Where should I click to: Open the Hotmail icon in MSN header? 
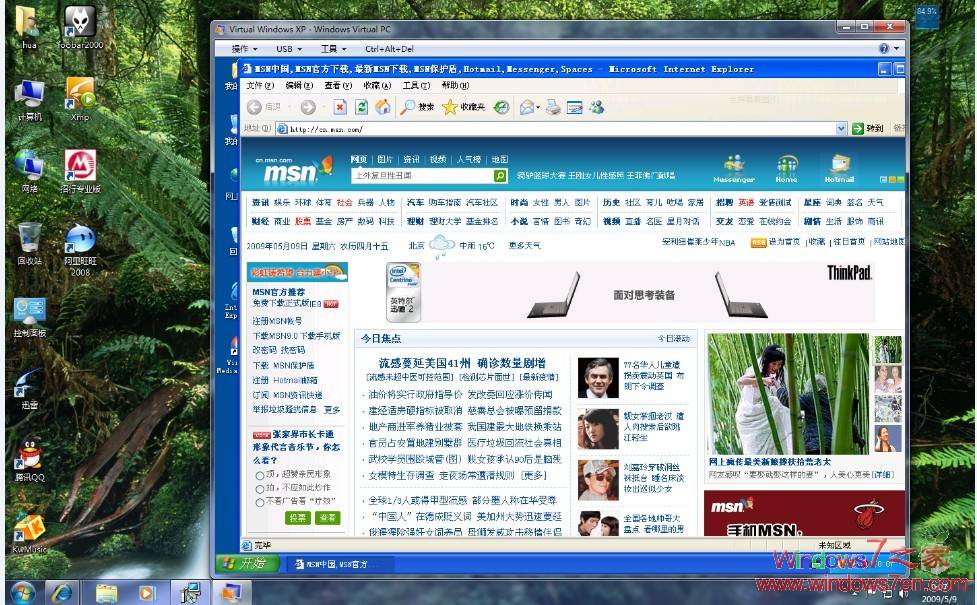(839, 168)
